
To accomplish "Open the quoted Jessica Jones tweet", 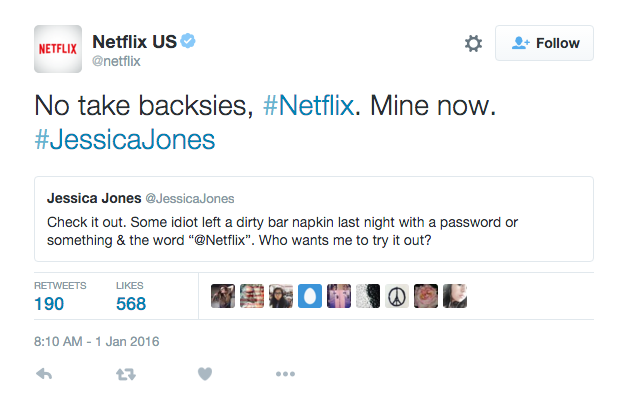I will pos(314,221).
